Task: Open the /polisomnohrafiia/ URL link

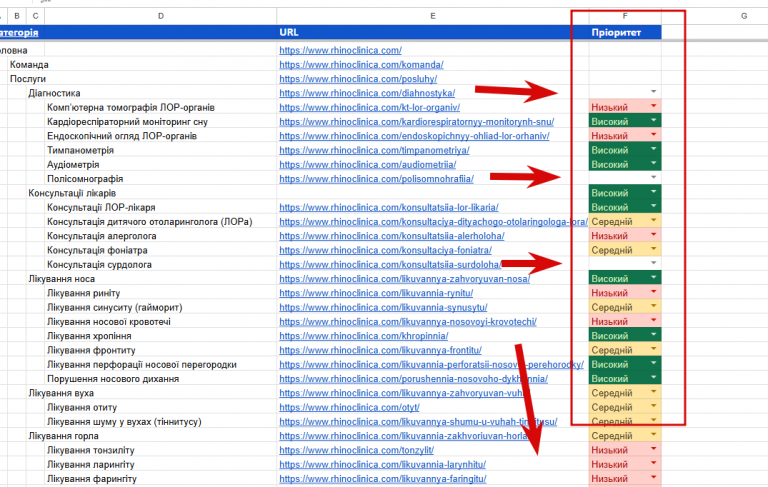Action: (377, 179)
